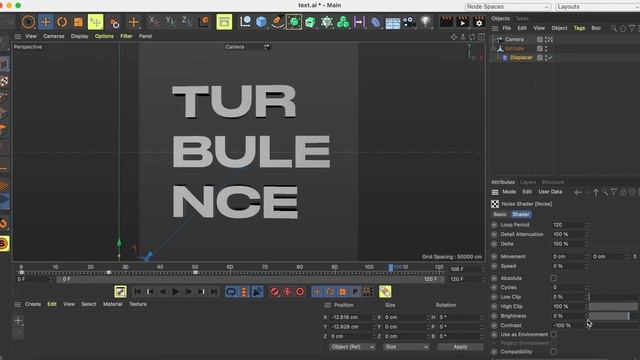Open viewport View menu

[x=31, y=36]
